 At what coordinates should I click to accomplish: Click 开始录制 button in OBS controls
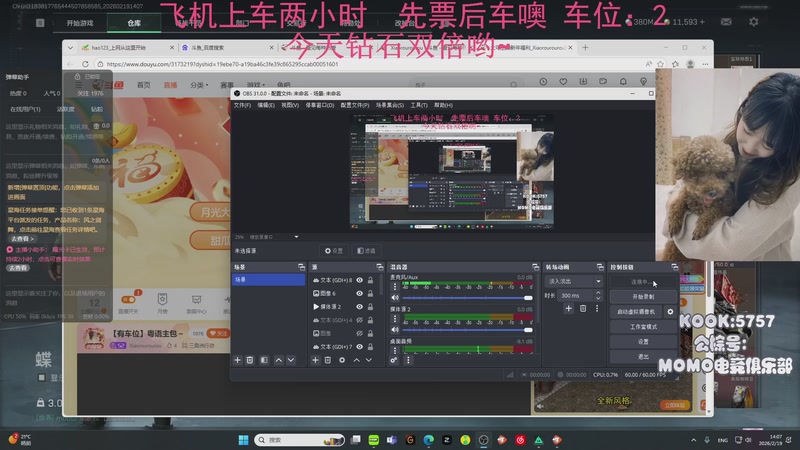643,296
